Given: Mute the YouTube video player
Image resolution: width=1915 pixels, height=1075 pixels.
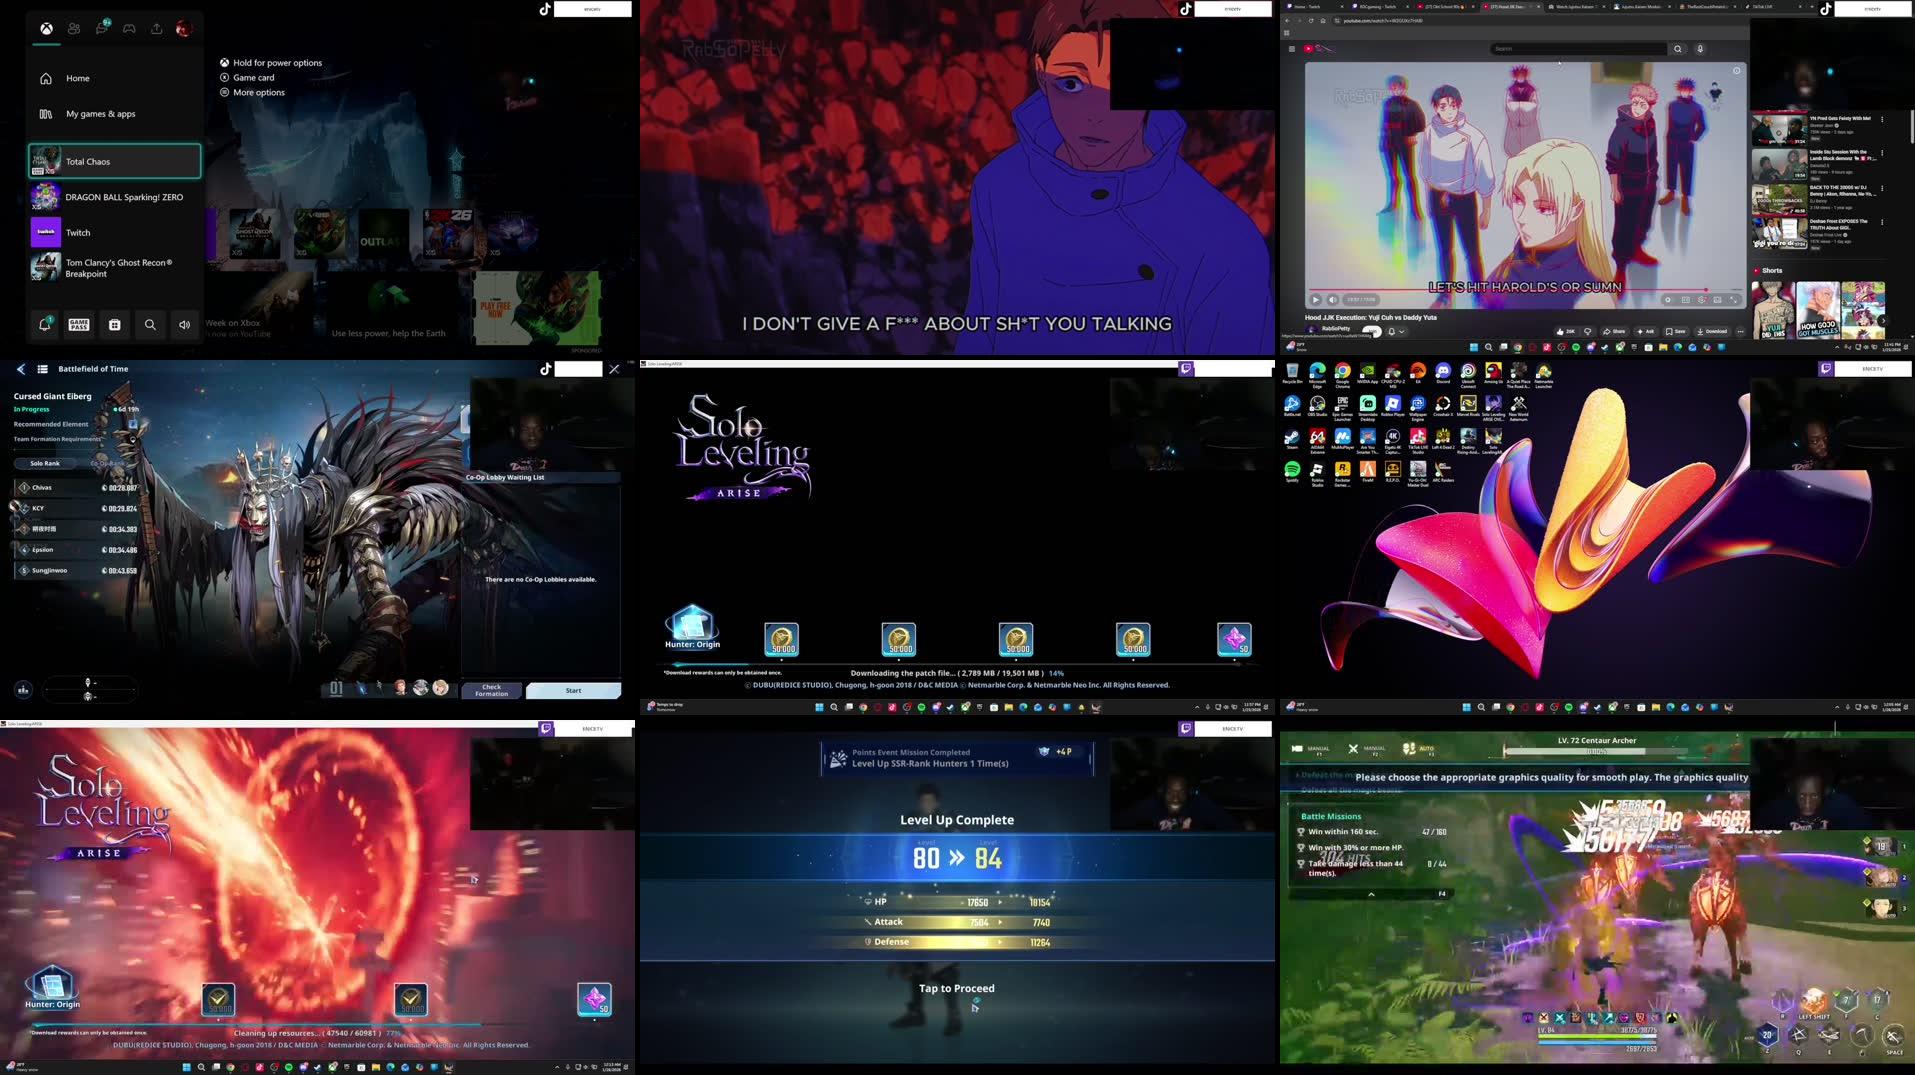Looking at the screenshot, I should click(1332, 300).
